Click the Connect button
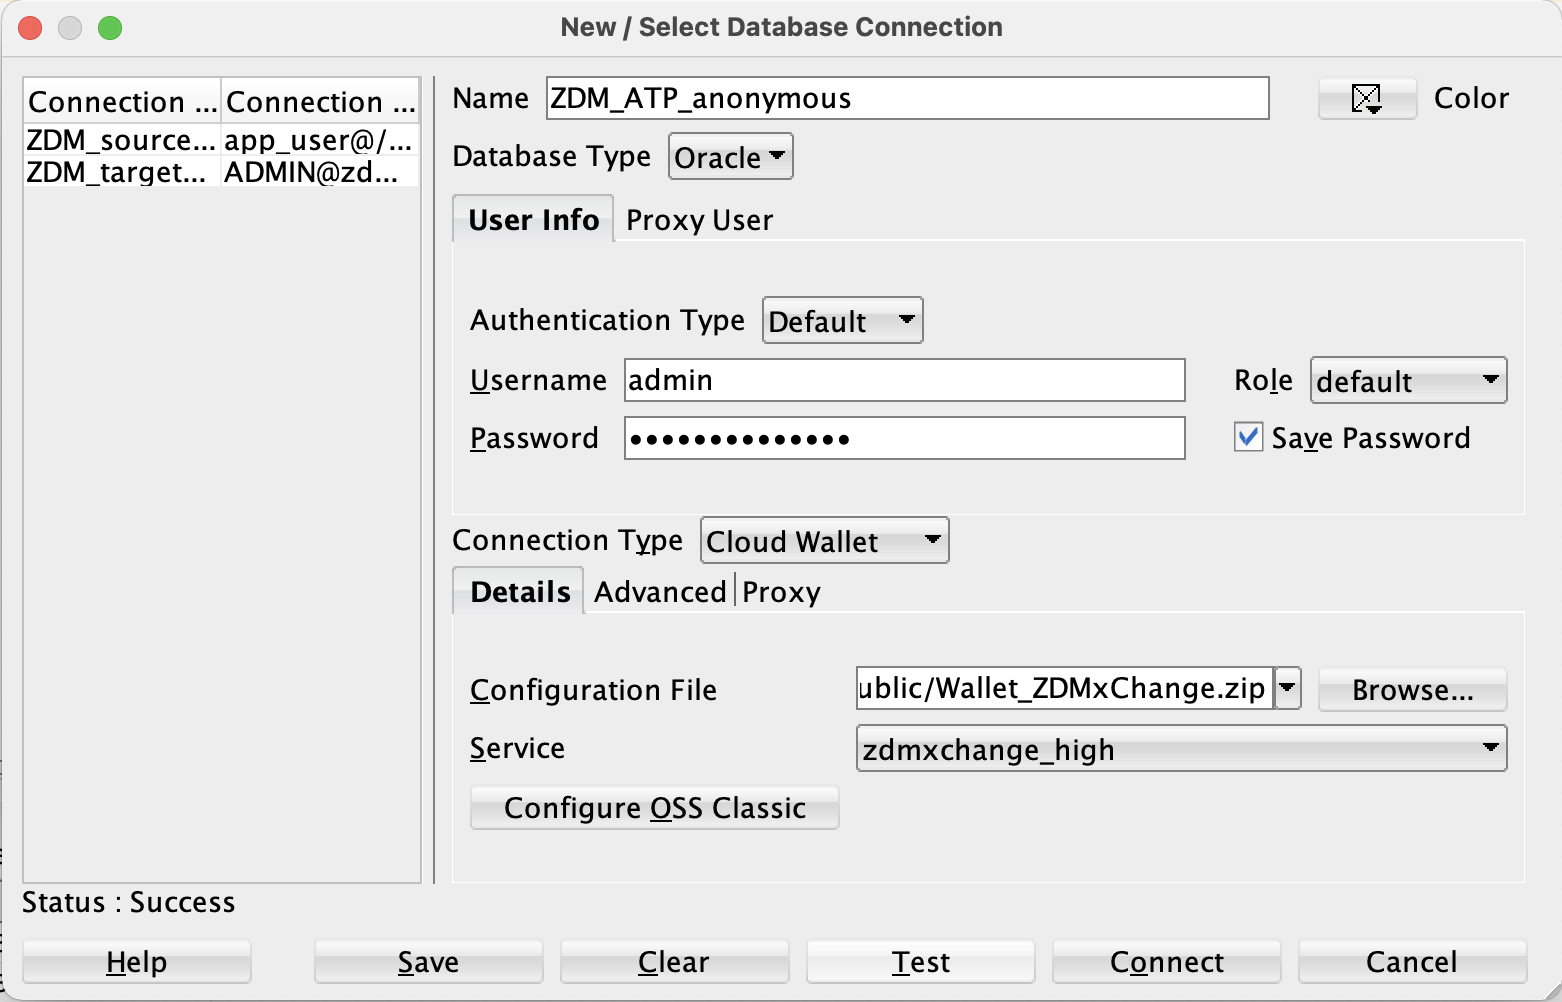 (x=1166, y=962)
